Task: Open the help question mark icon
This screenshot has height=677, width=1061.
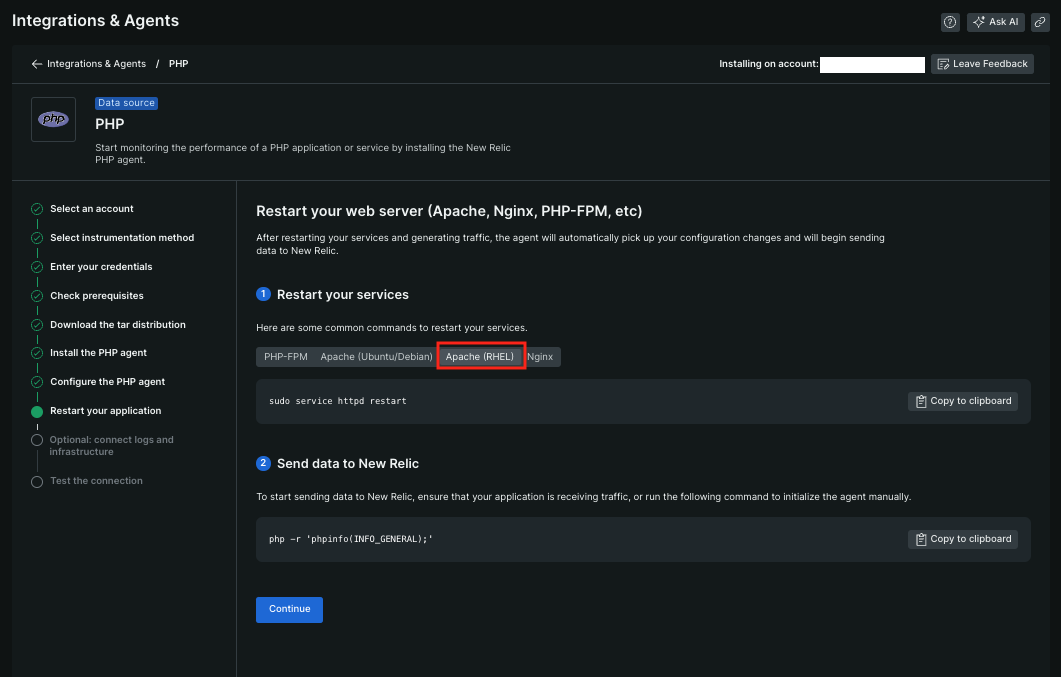Action: click(950, 22)
